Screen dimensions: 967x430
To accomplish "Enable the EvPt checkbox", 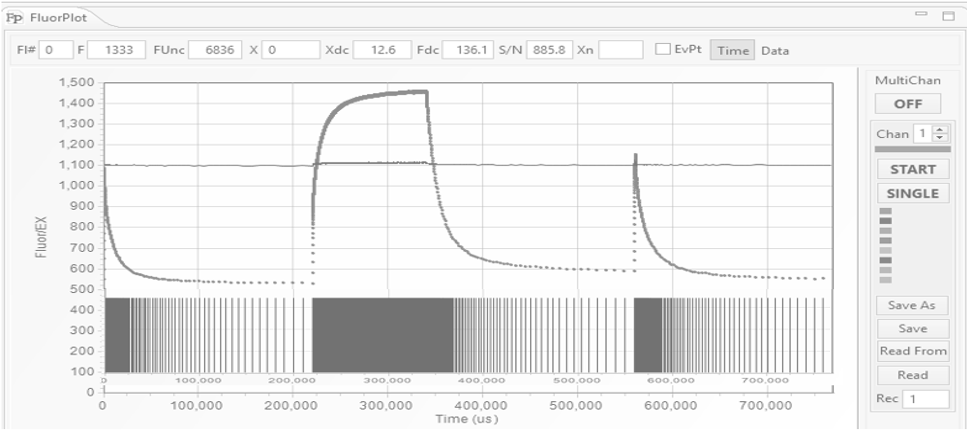I will tap(662, 50).
